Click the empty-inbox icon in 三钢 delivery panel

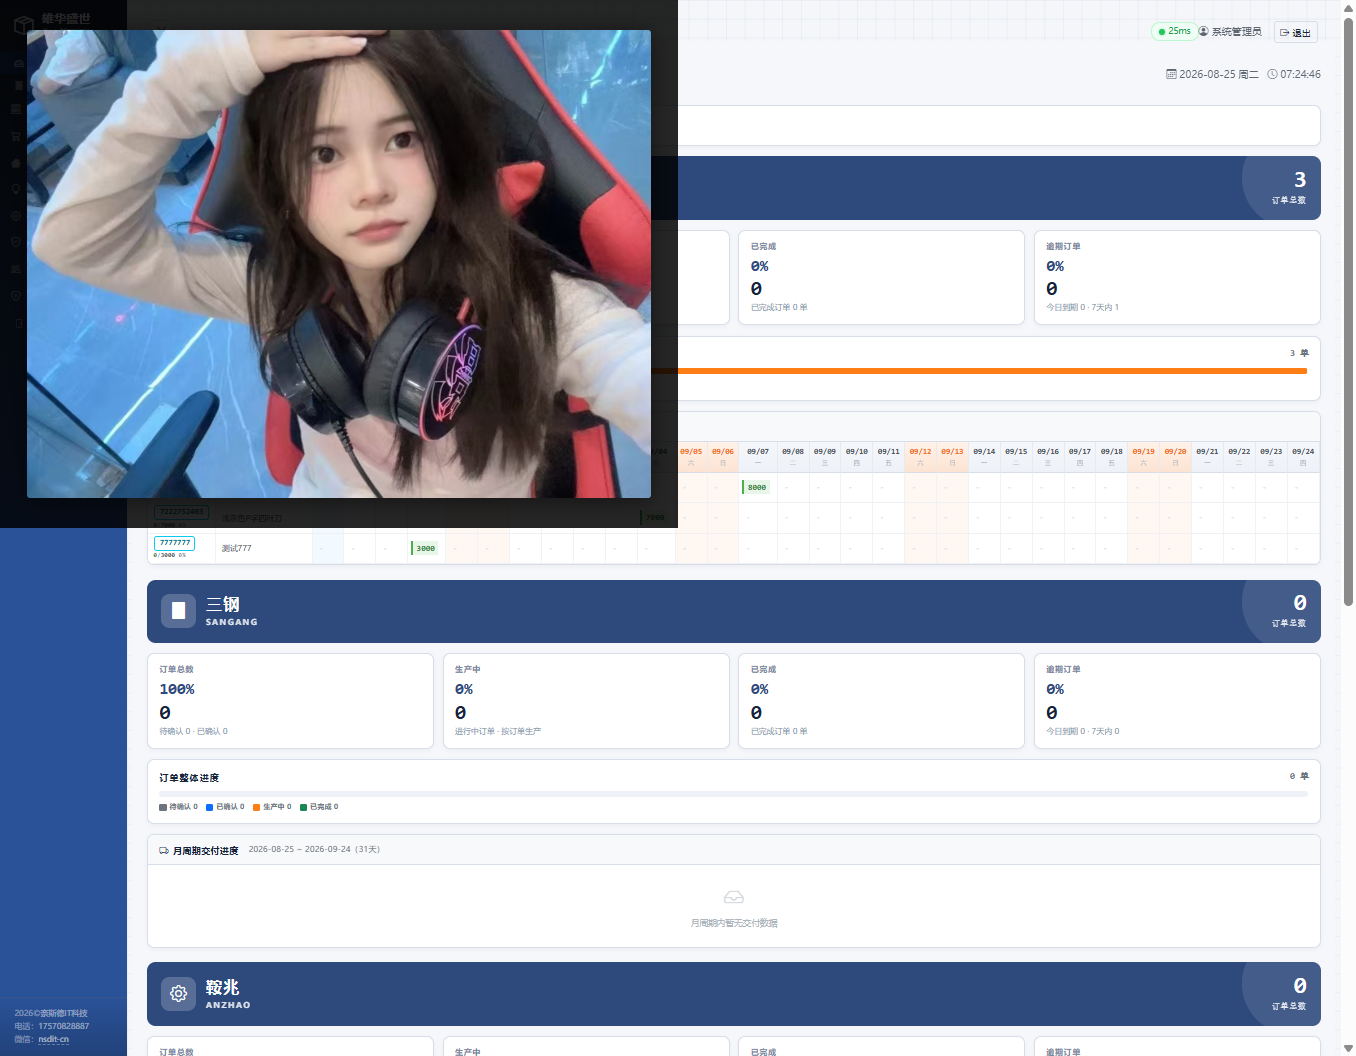733,897
